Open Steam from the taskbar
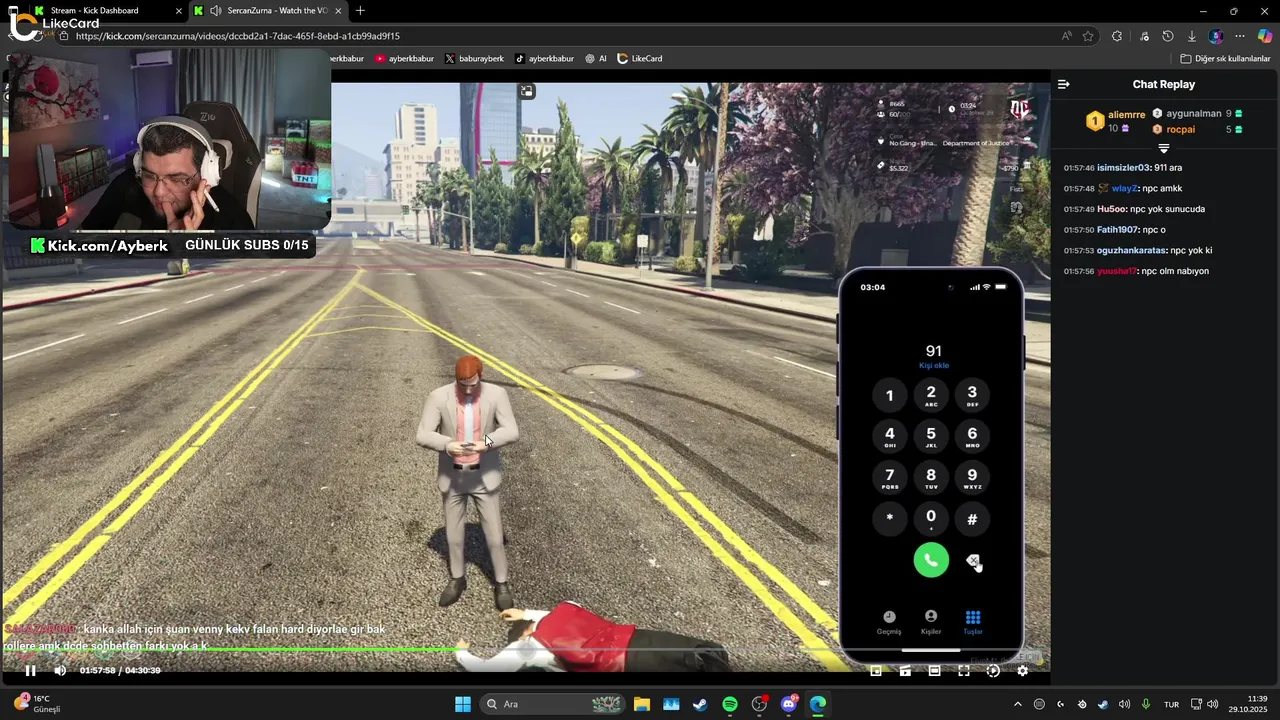Image resolution: width=1280 pixels, height=720 pixels. tap(700, 704)
